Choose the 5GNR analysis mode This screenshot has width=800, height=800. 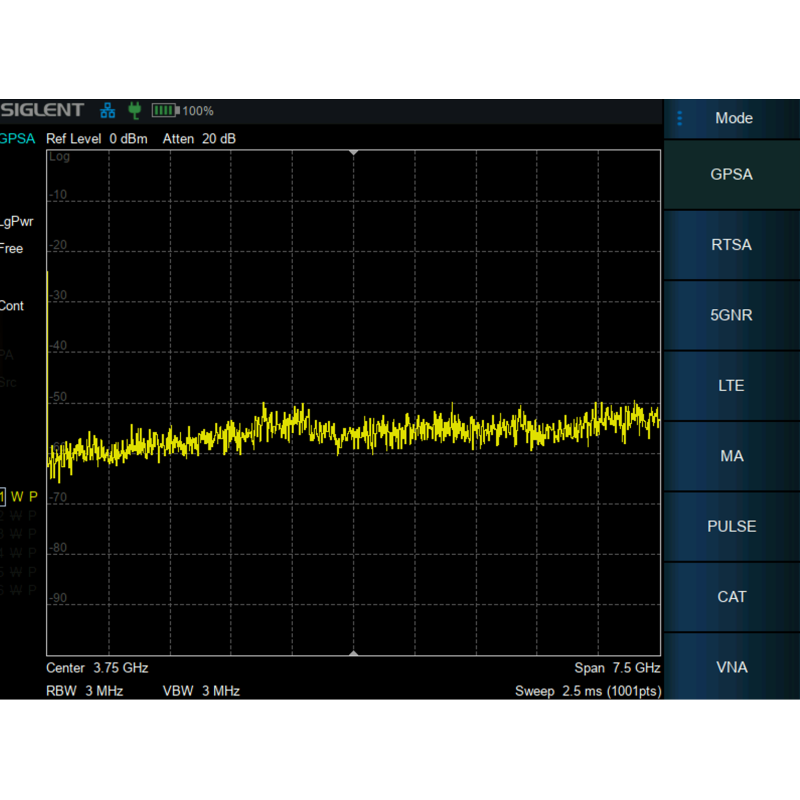point(731,315)
